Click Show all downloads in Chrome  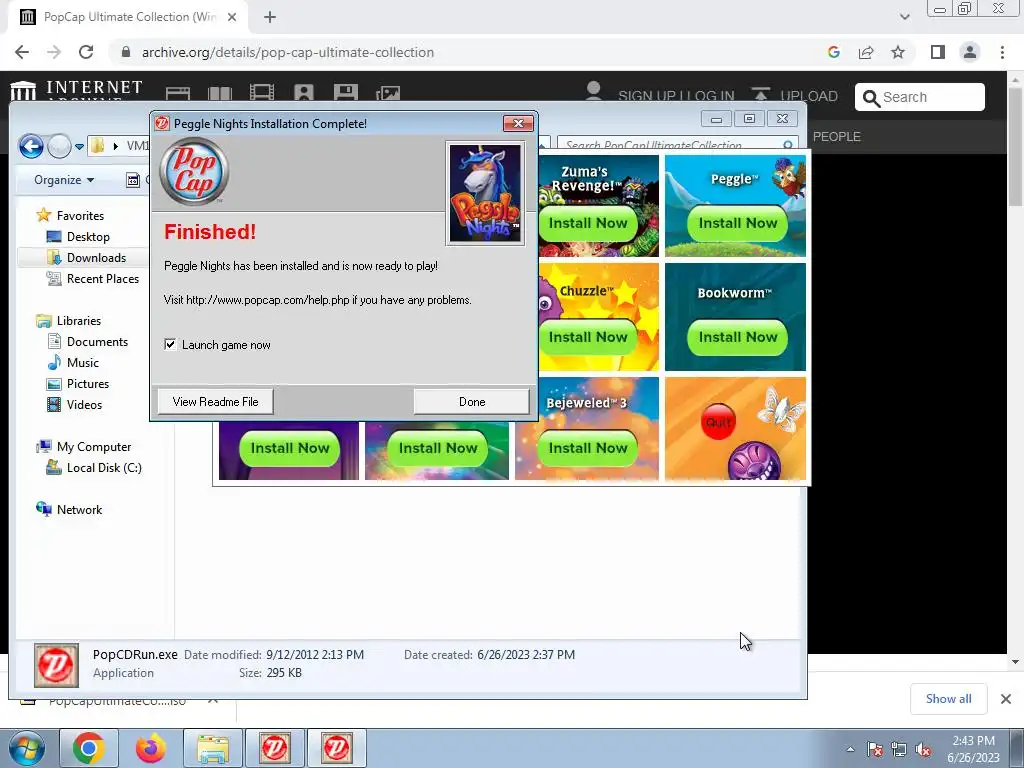click(x=948, y=699)
